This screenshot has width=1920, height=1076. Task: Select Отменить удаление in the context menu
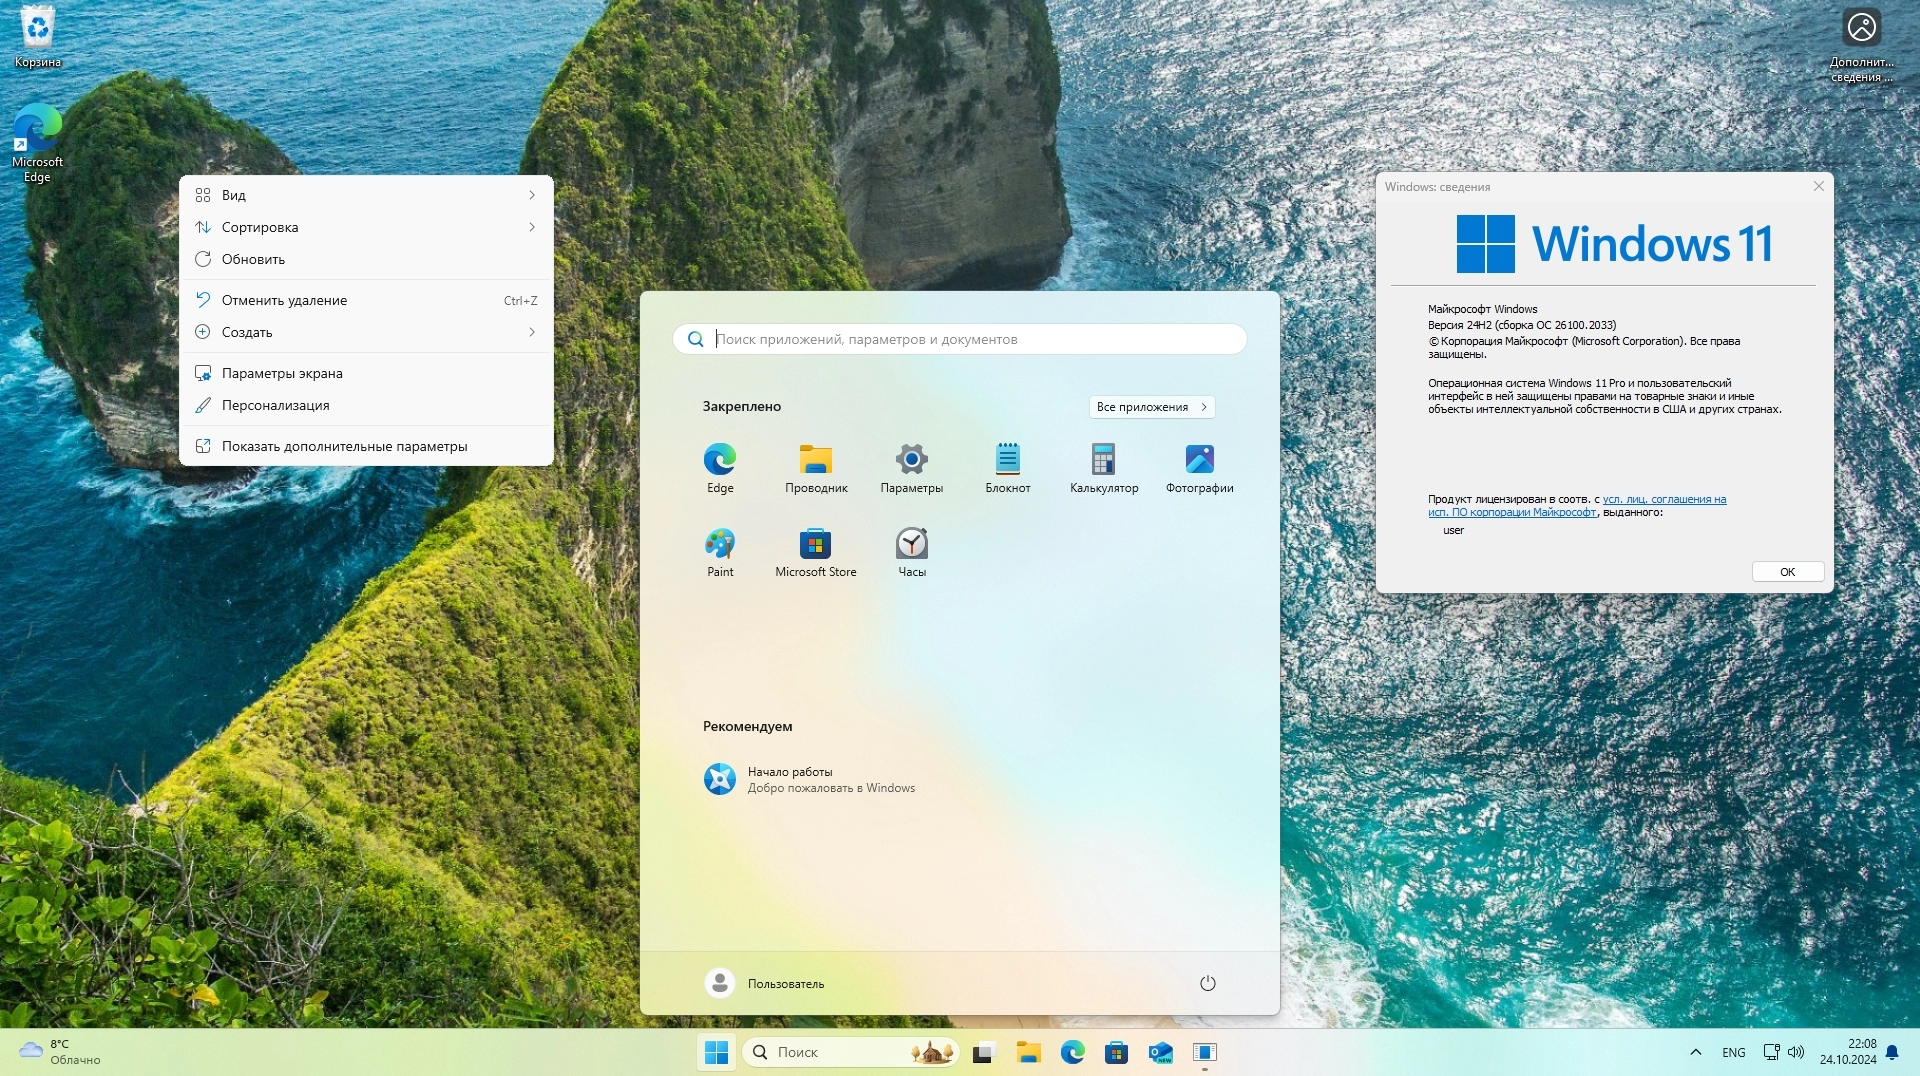(x=366, y=300)
